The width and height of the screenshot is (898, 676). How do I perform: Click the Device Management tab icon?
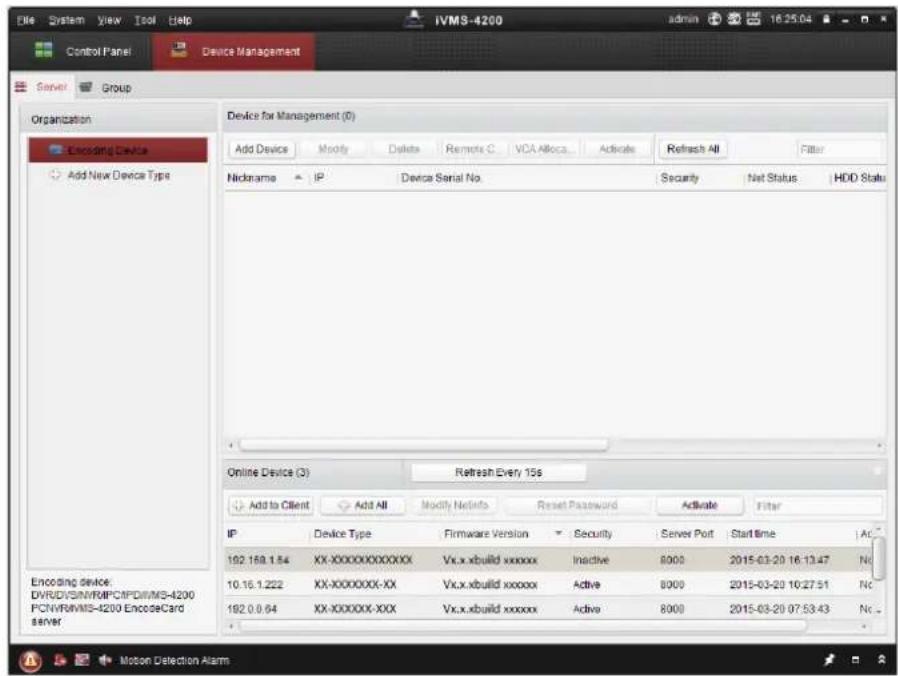tap(179, 50)
